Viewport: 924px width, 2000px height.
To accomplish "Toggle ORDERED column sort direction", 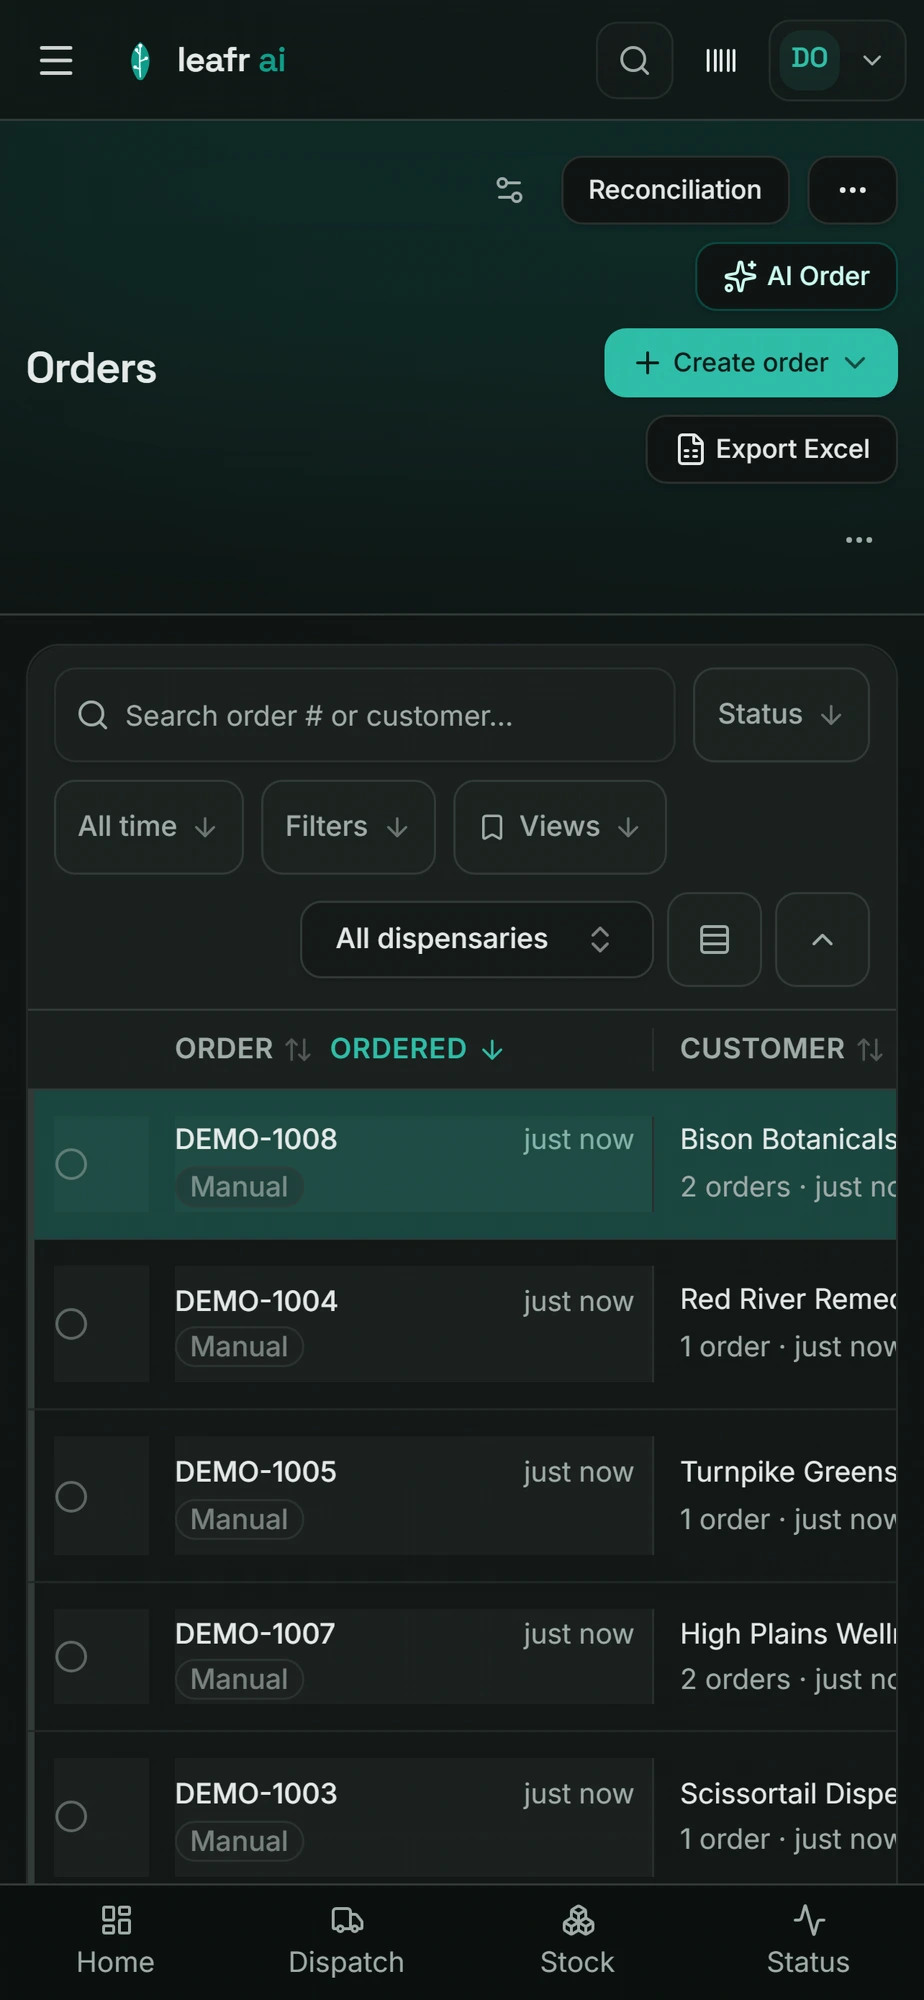I will point(417,1049).
